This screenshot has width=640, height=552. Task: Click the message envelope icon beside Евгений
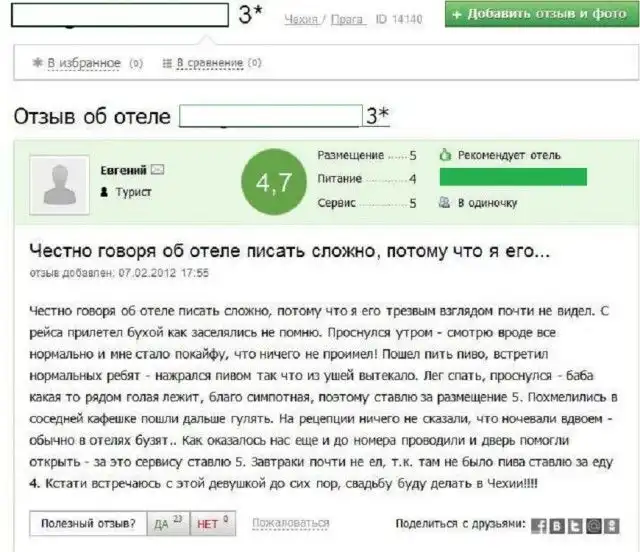coord(158,170)
